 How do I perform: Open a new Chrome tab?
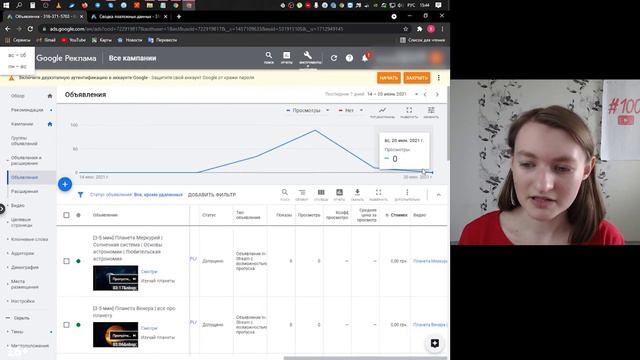(179, 17)
